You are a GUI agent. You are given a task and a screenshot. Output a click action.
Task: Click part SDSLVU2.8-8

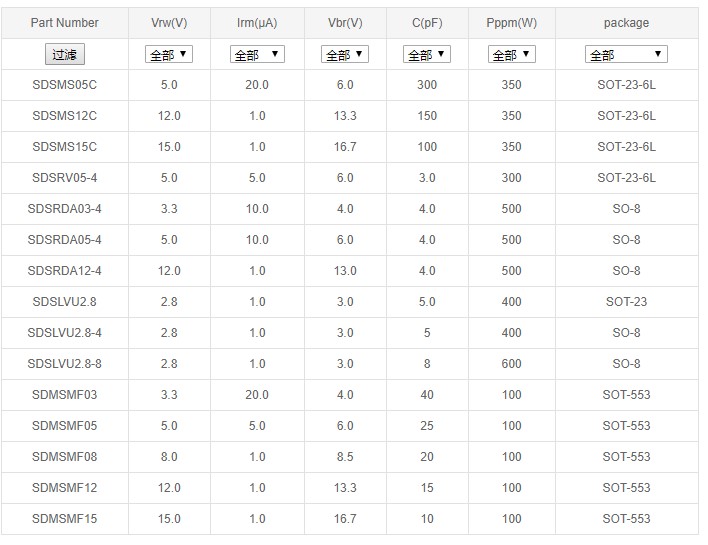coord(64,364)
